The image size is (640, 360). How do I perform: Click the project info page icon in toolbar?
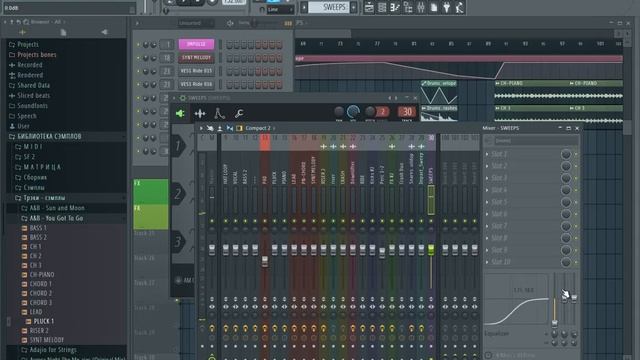pos(434,7)
